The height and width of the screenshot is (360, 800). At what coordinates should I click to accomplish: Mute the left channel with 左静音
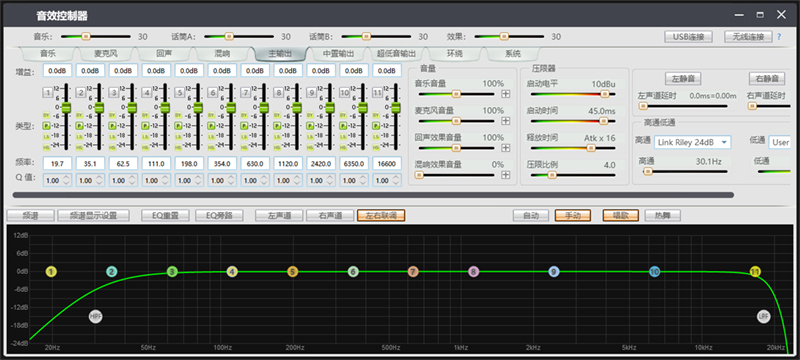pyautogui.click(x=683, y=79)
